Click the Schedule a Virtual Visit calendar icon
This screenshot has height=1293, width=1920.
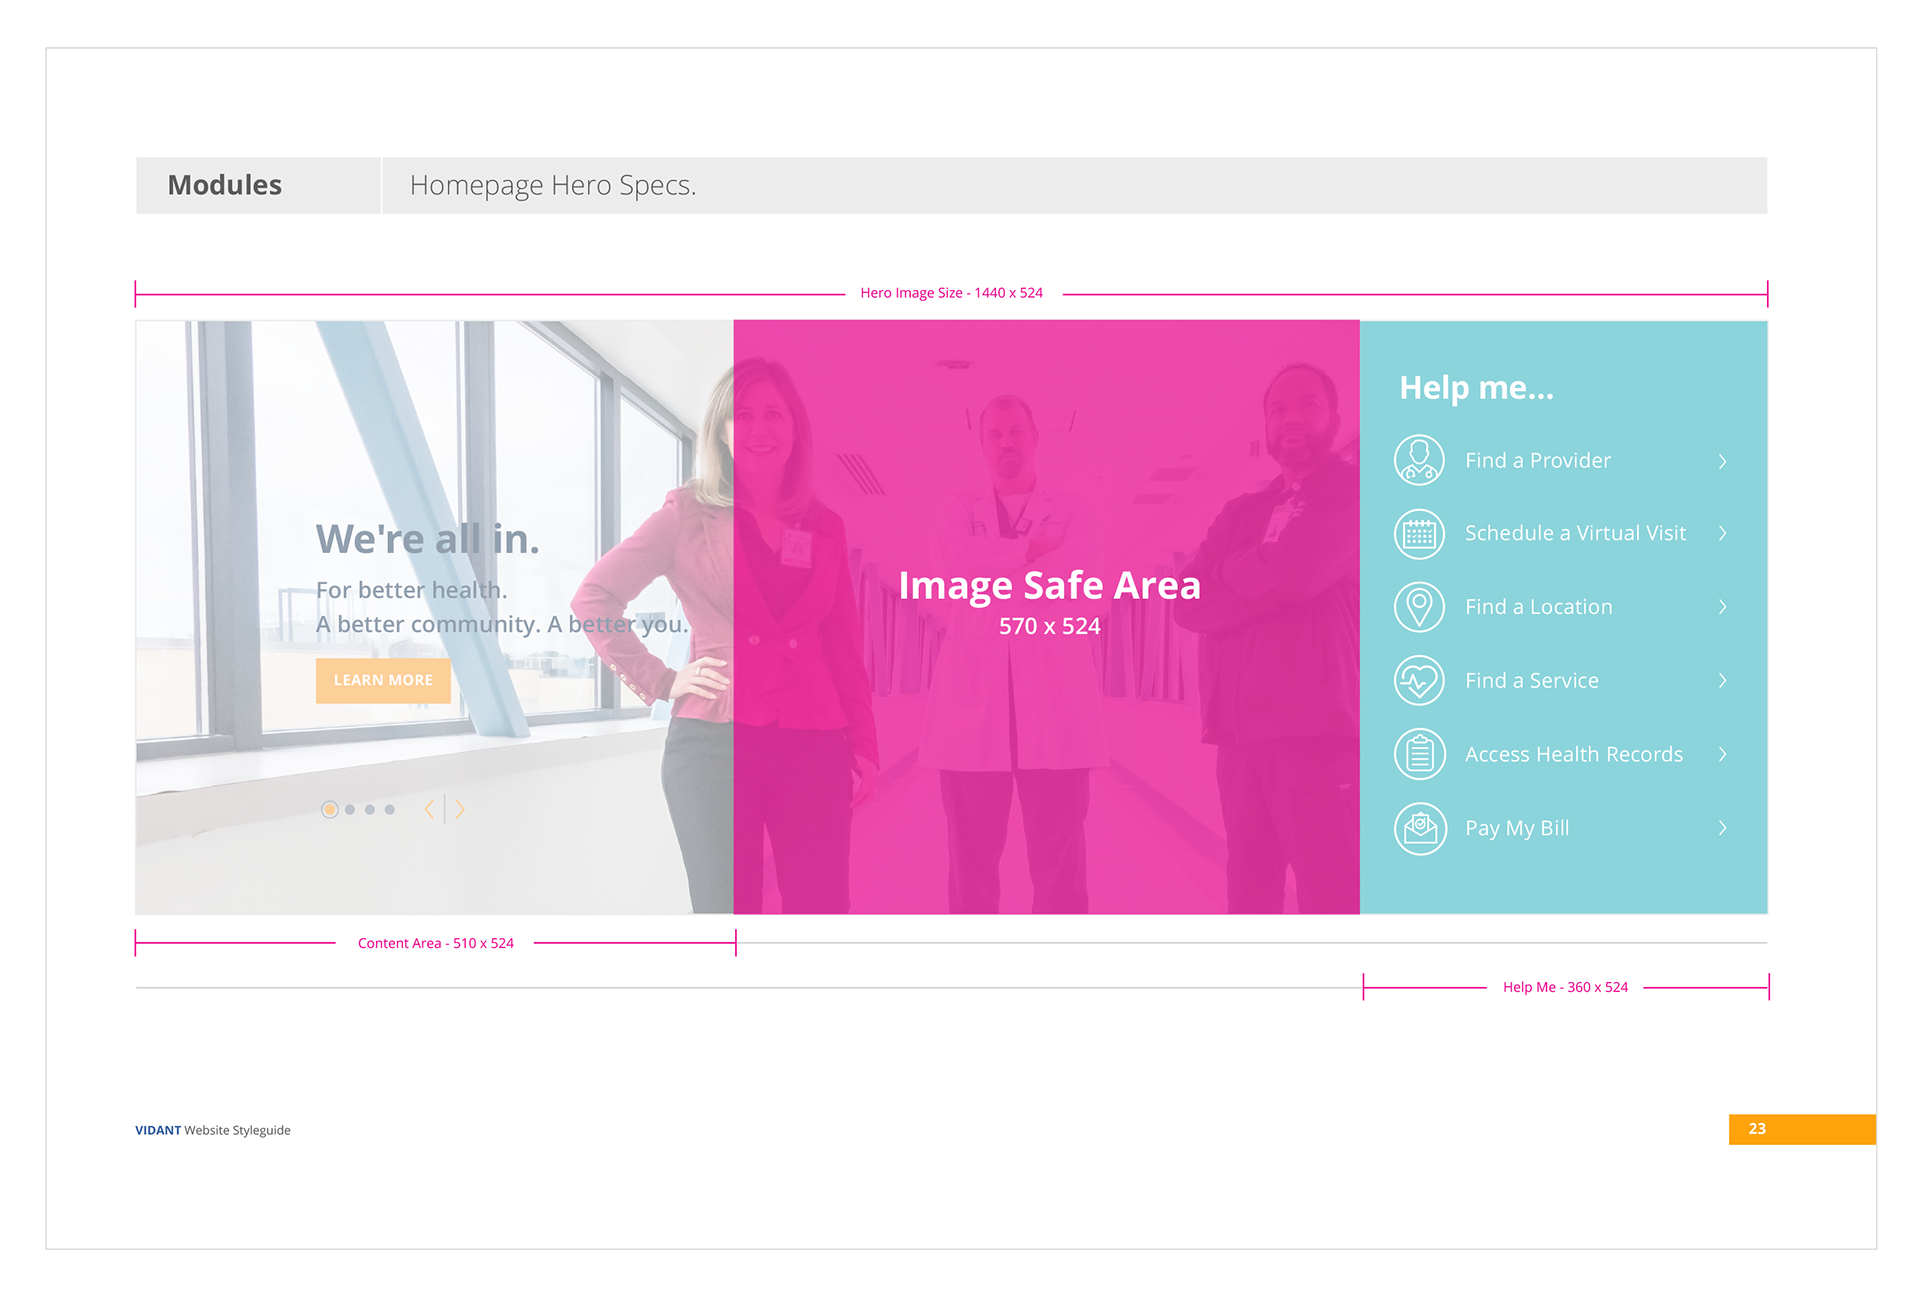point(1419,534)
